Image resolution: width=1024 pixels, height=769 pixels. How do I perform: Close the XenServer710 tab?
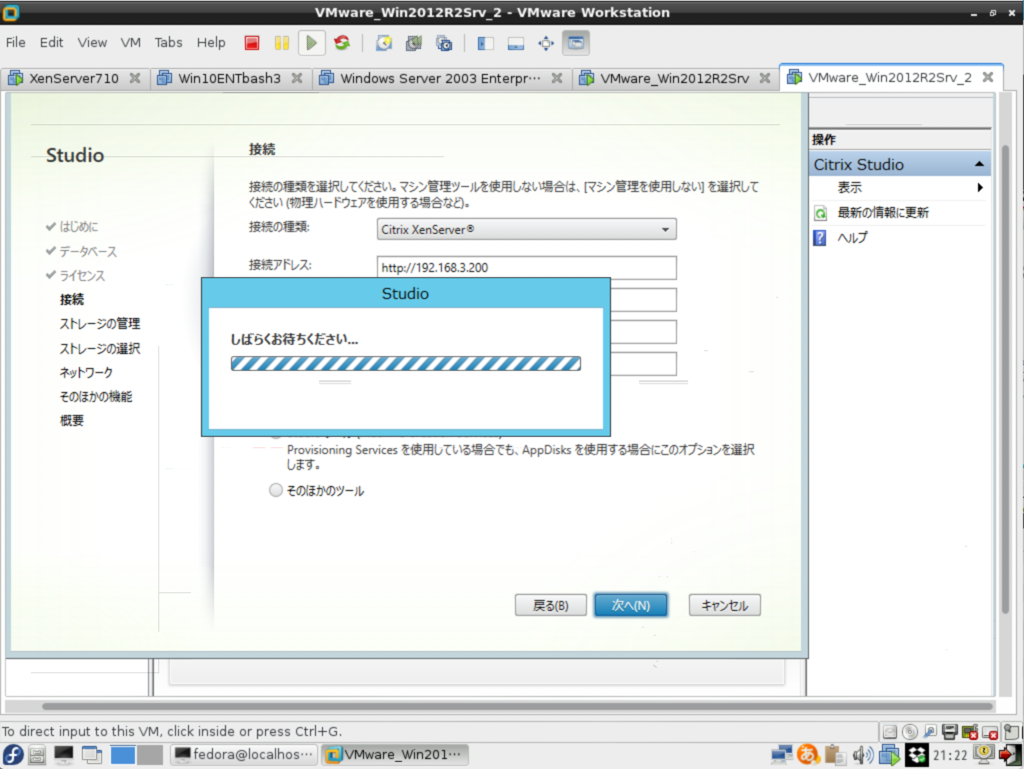click(135, 78)
